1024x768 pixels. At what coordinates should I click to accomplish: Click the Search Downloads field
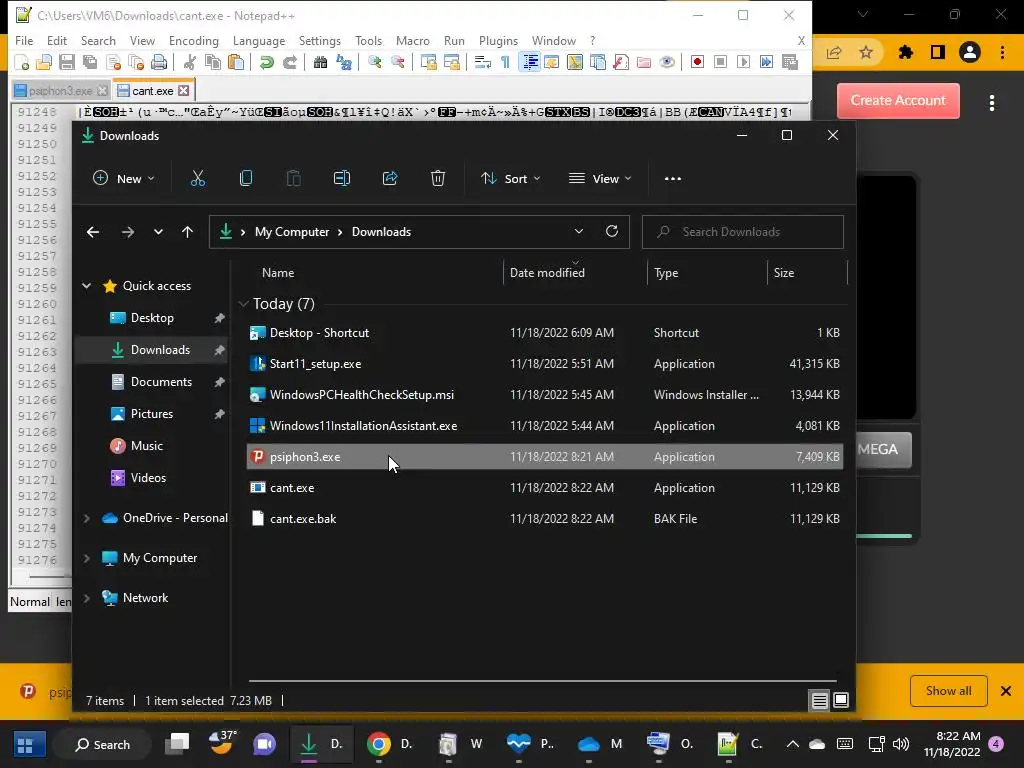pos(743,232)
